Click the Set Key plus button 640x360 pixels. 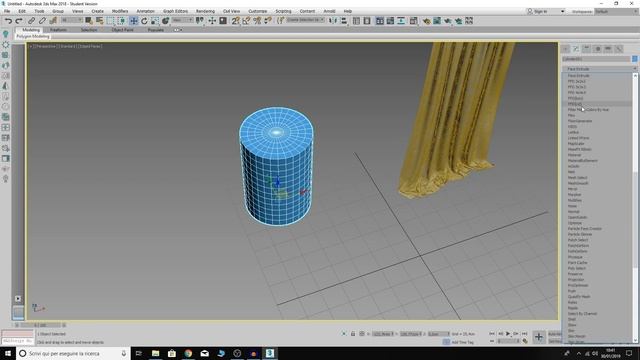(539, 337)
